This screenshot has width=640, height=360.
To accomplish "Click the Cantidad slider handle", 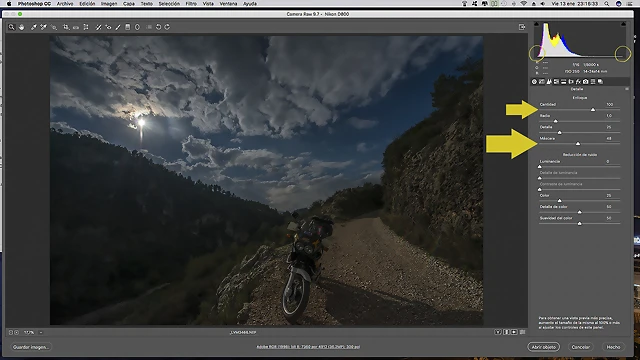I will tap(593, 109).
